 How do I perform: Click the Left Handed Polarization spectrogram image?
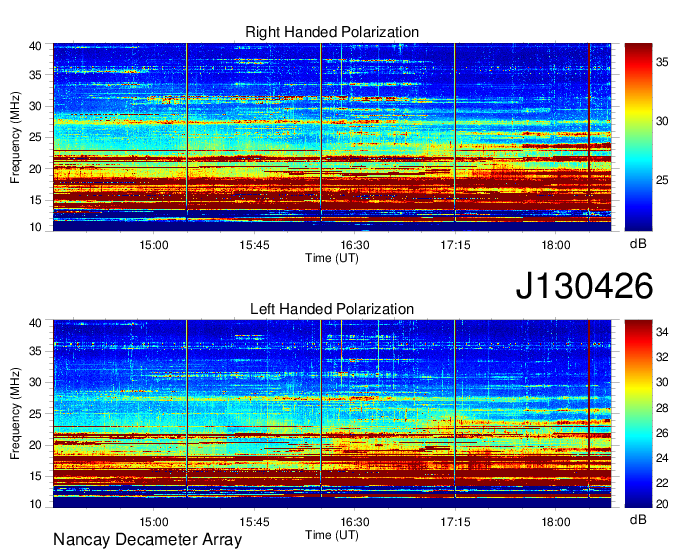(x=332, y=413)
